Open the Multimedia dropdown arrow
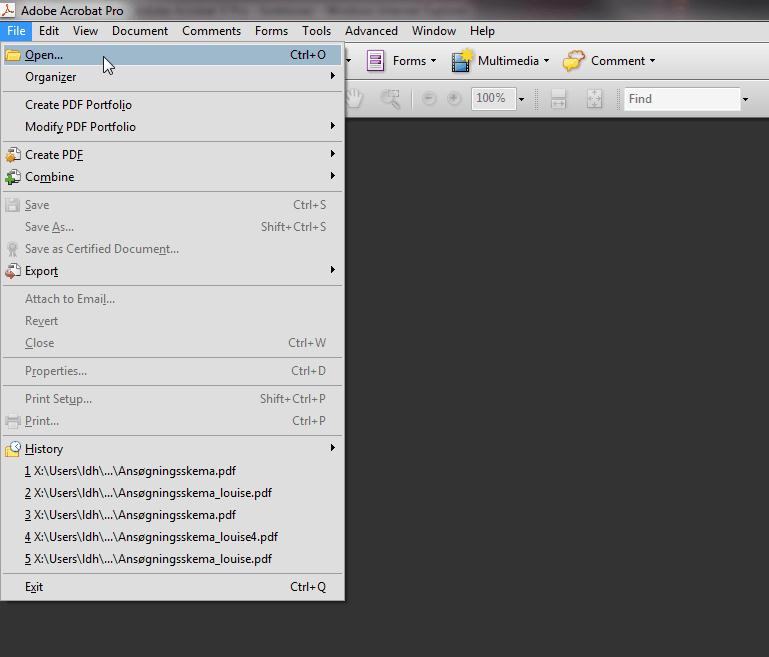Viewport: 769px width, 657px height. [x=546, y=61]
